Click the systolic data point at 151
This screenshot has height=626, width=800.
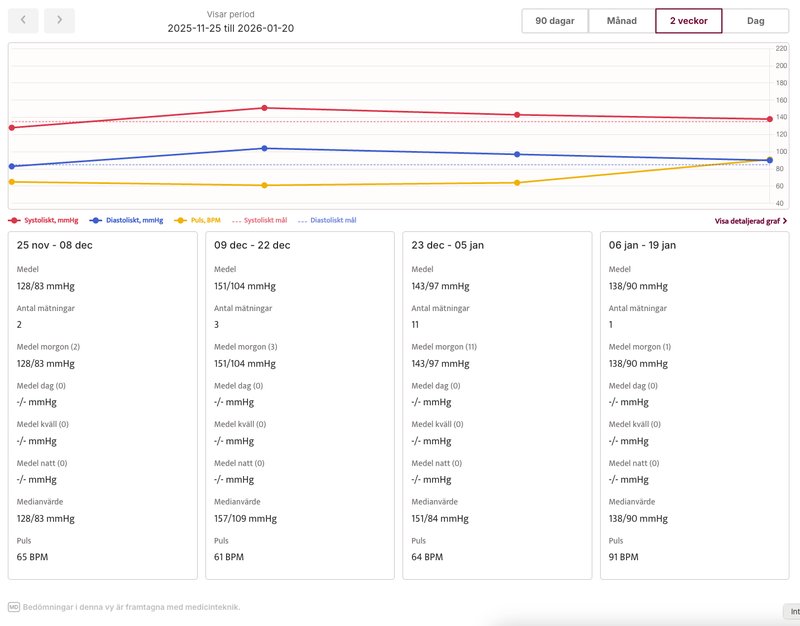pos(264,108)
